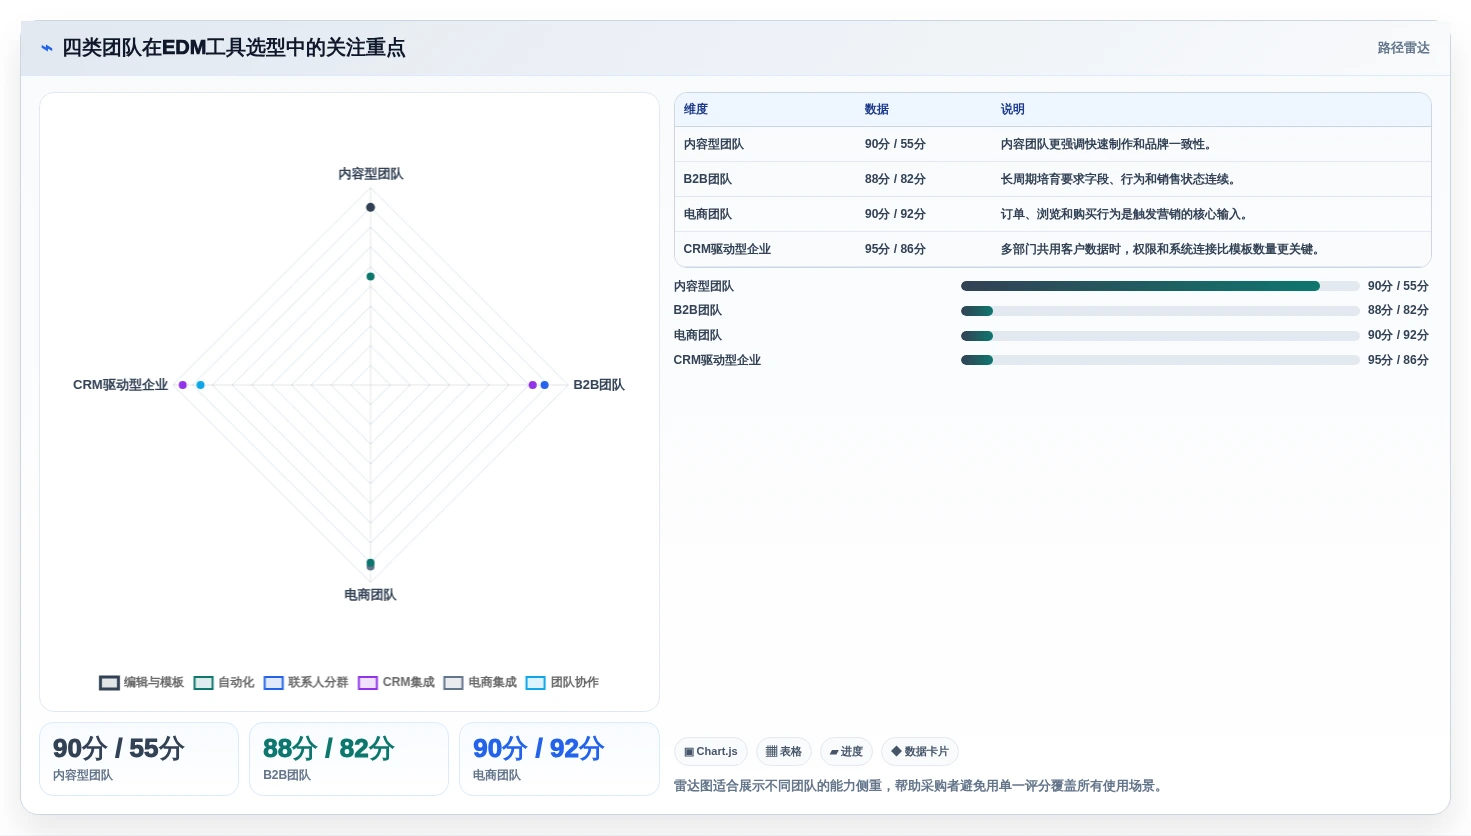Click the blue data point near B2B团队

(x=545, y=385)
